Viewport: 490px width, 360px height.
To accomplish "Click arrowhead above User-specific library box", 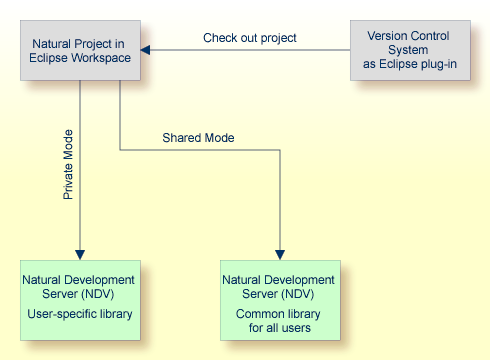I will [x=80, y=255].
